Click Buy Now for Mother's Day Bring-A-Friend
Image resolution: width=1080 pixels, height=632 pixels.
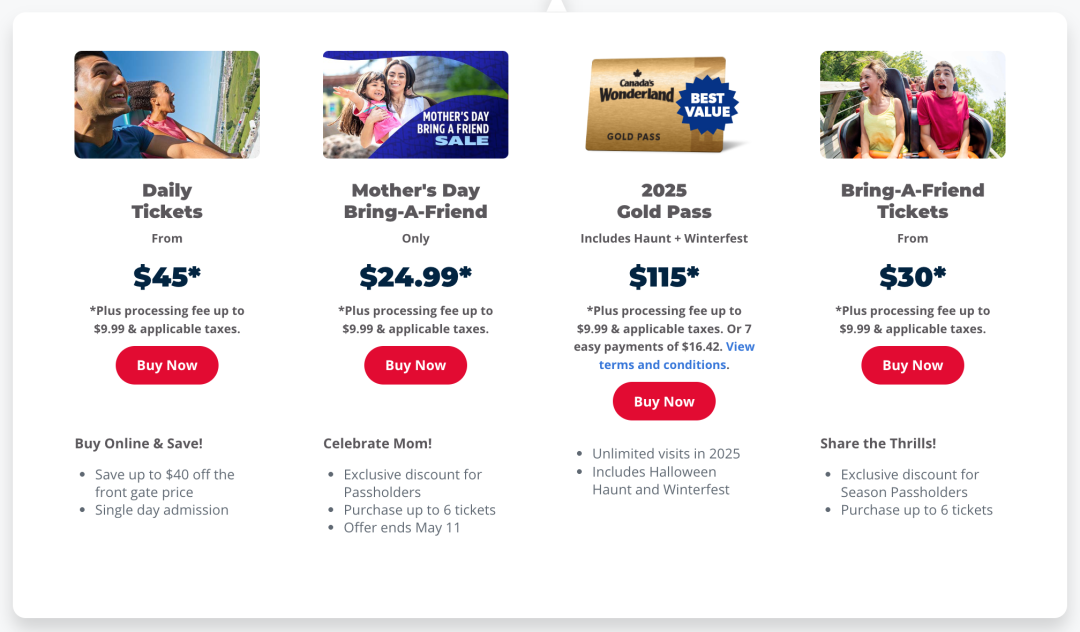(x=415, y=365)
